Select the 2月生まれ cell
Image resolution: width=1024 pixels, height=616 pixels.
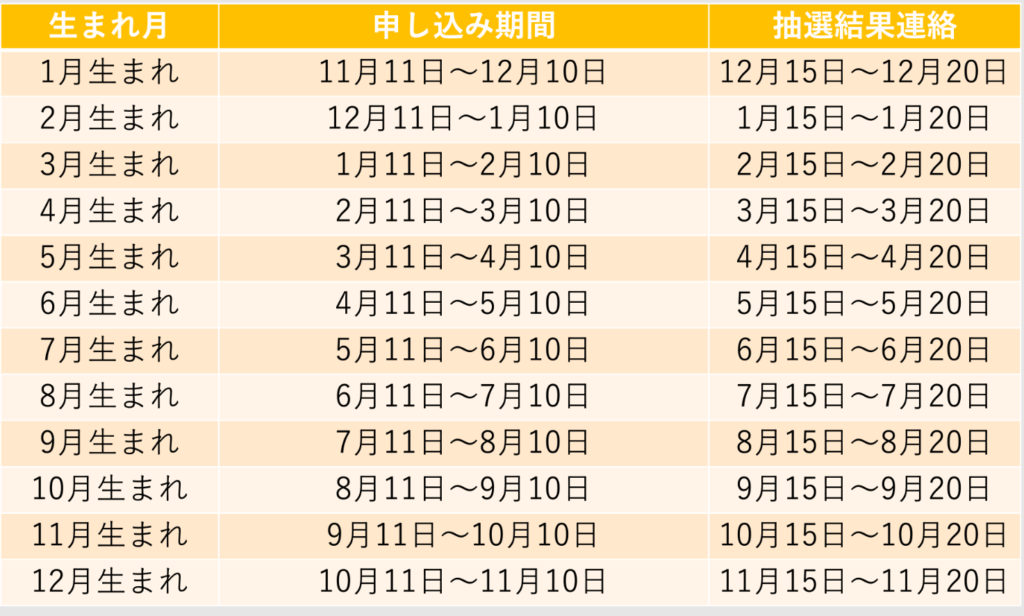(109, 119)
